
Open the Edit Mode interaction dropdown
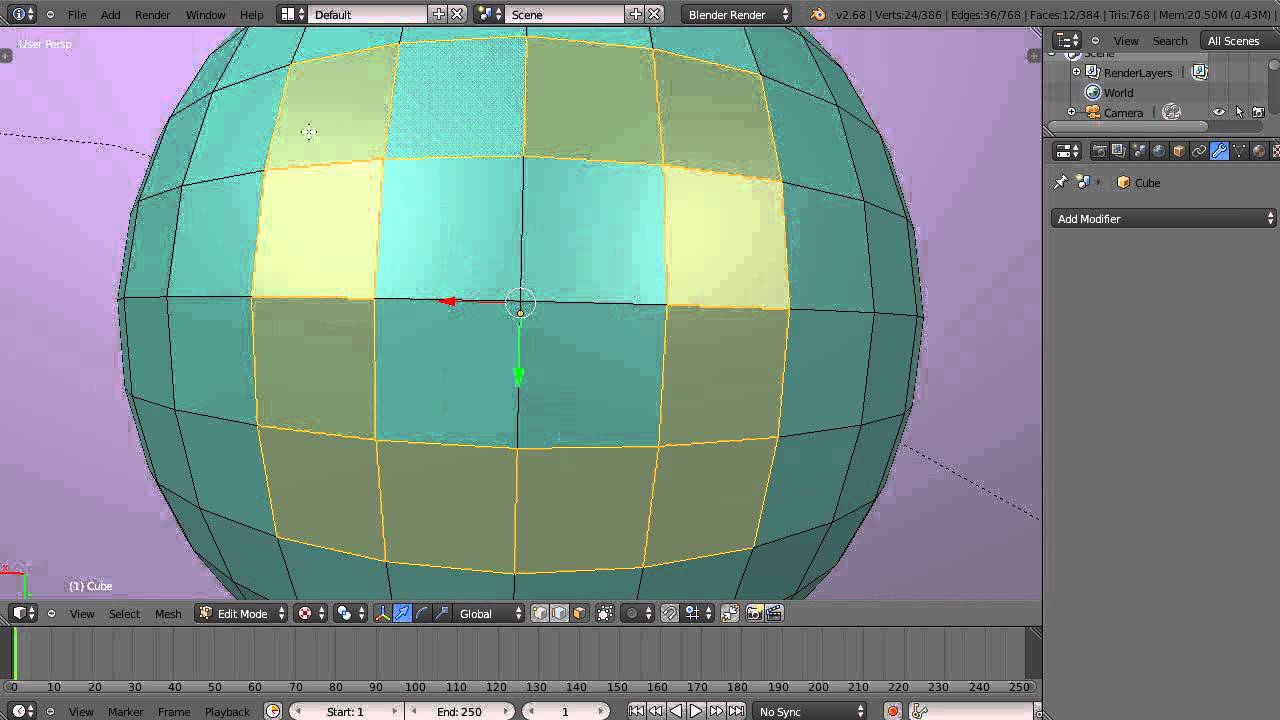point(242,613)
